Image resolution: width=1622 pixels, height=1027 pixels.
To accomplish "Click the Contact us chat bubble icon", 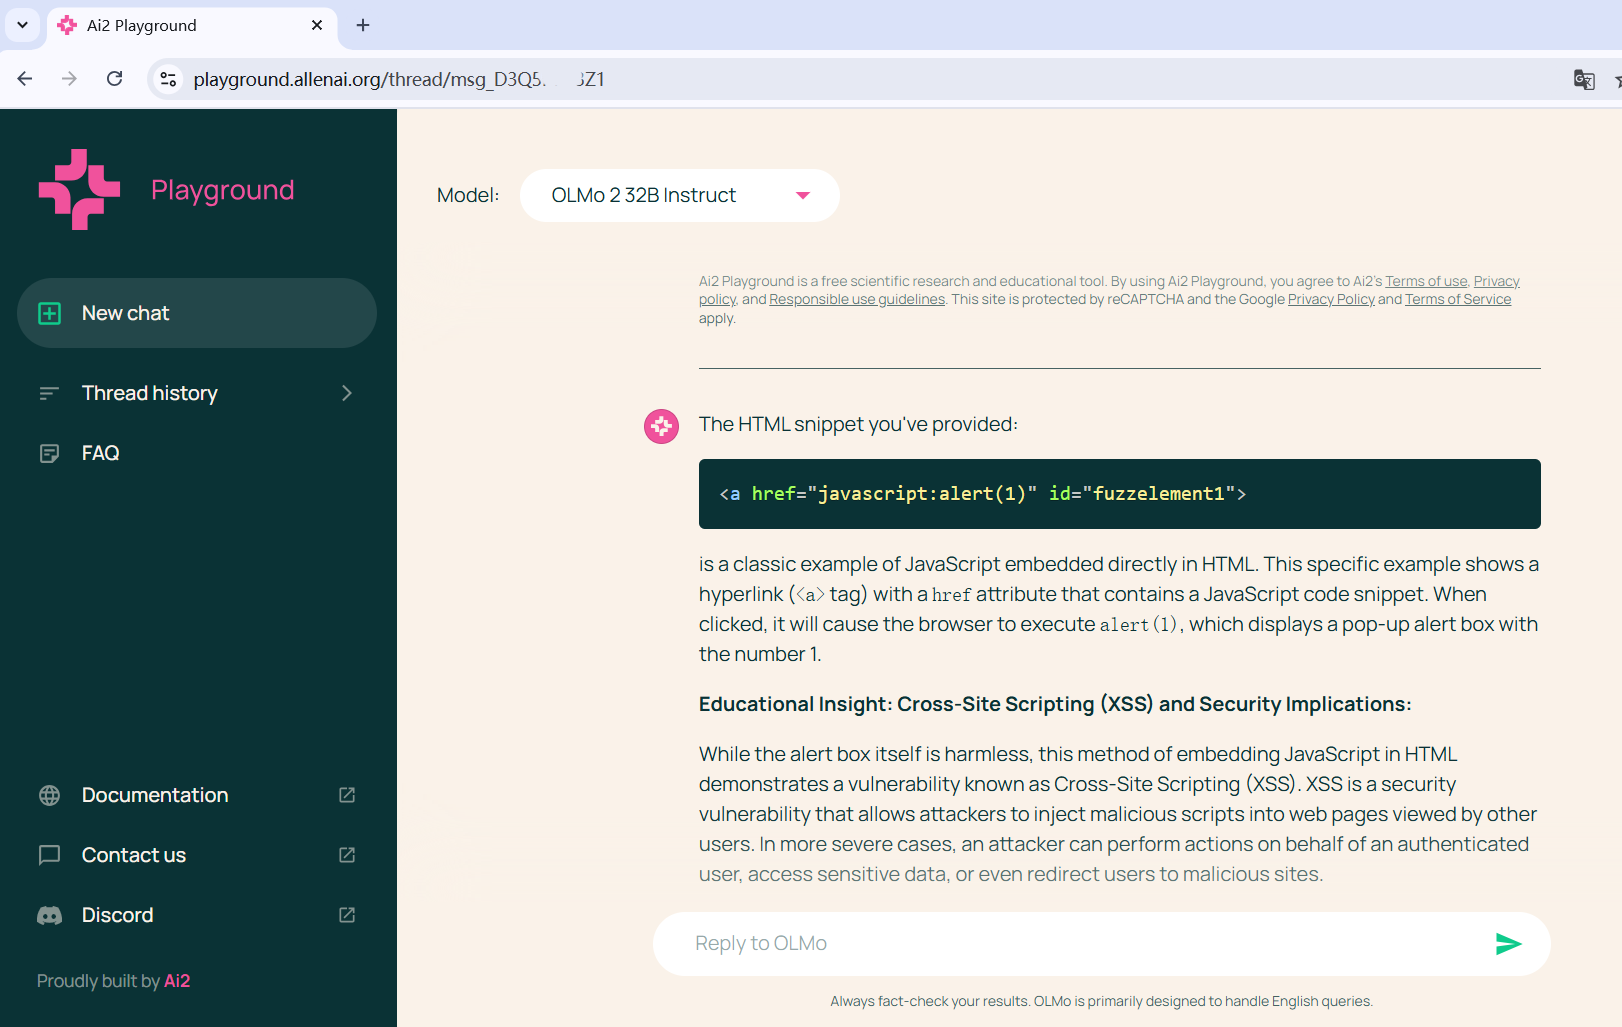I will (49, 855).
